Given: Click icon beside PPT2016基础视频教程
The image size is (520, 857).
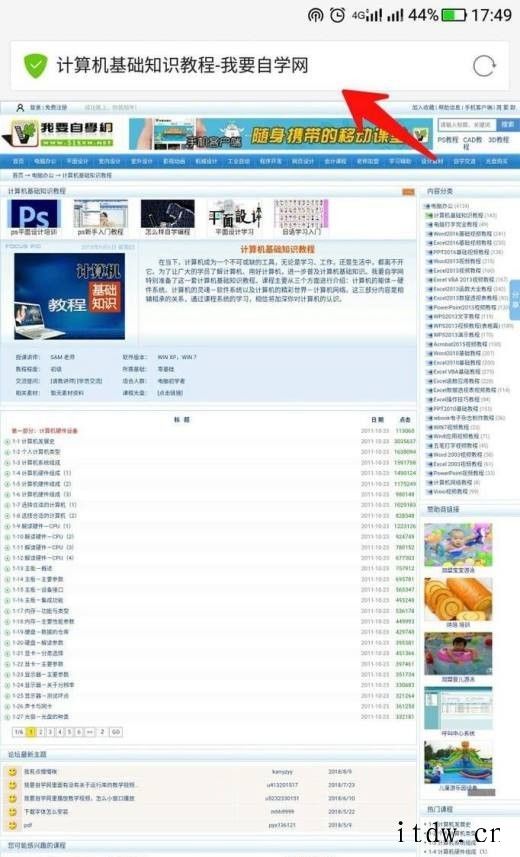Looking at the screenshot, I should point(430,253).
